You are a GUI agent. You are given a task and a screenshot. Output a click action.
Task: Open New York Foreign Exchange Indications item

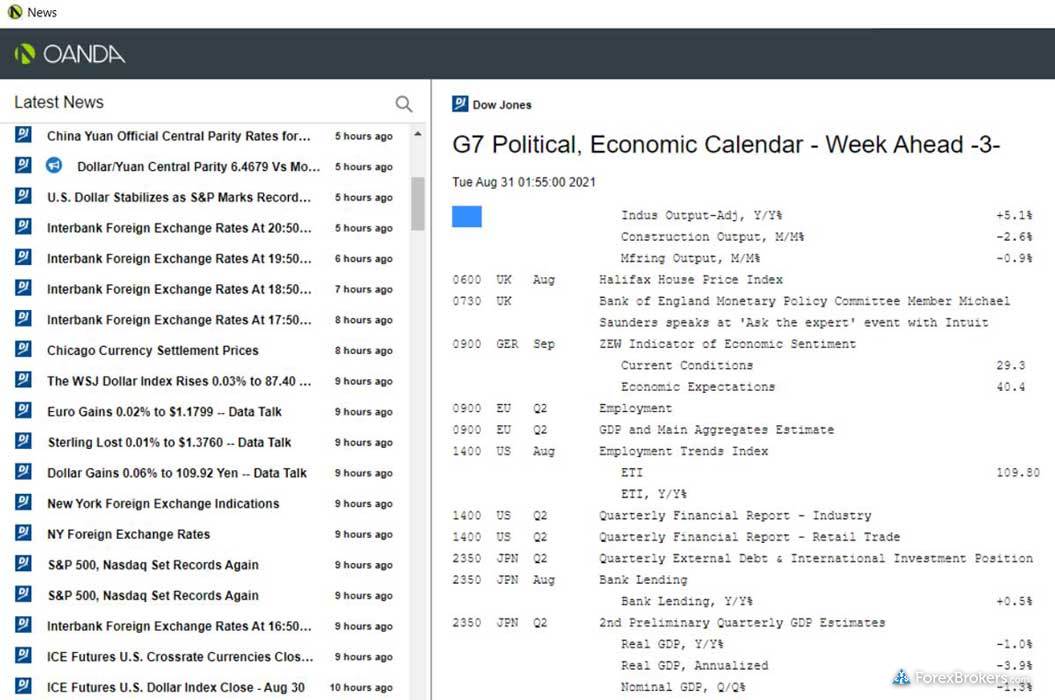[x=163, y=503]
